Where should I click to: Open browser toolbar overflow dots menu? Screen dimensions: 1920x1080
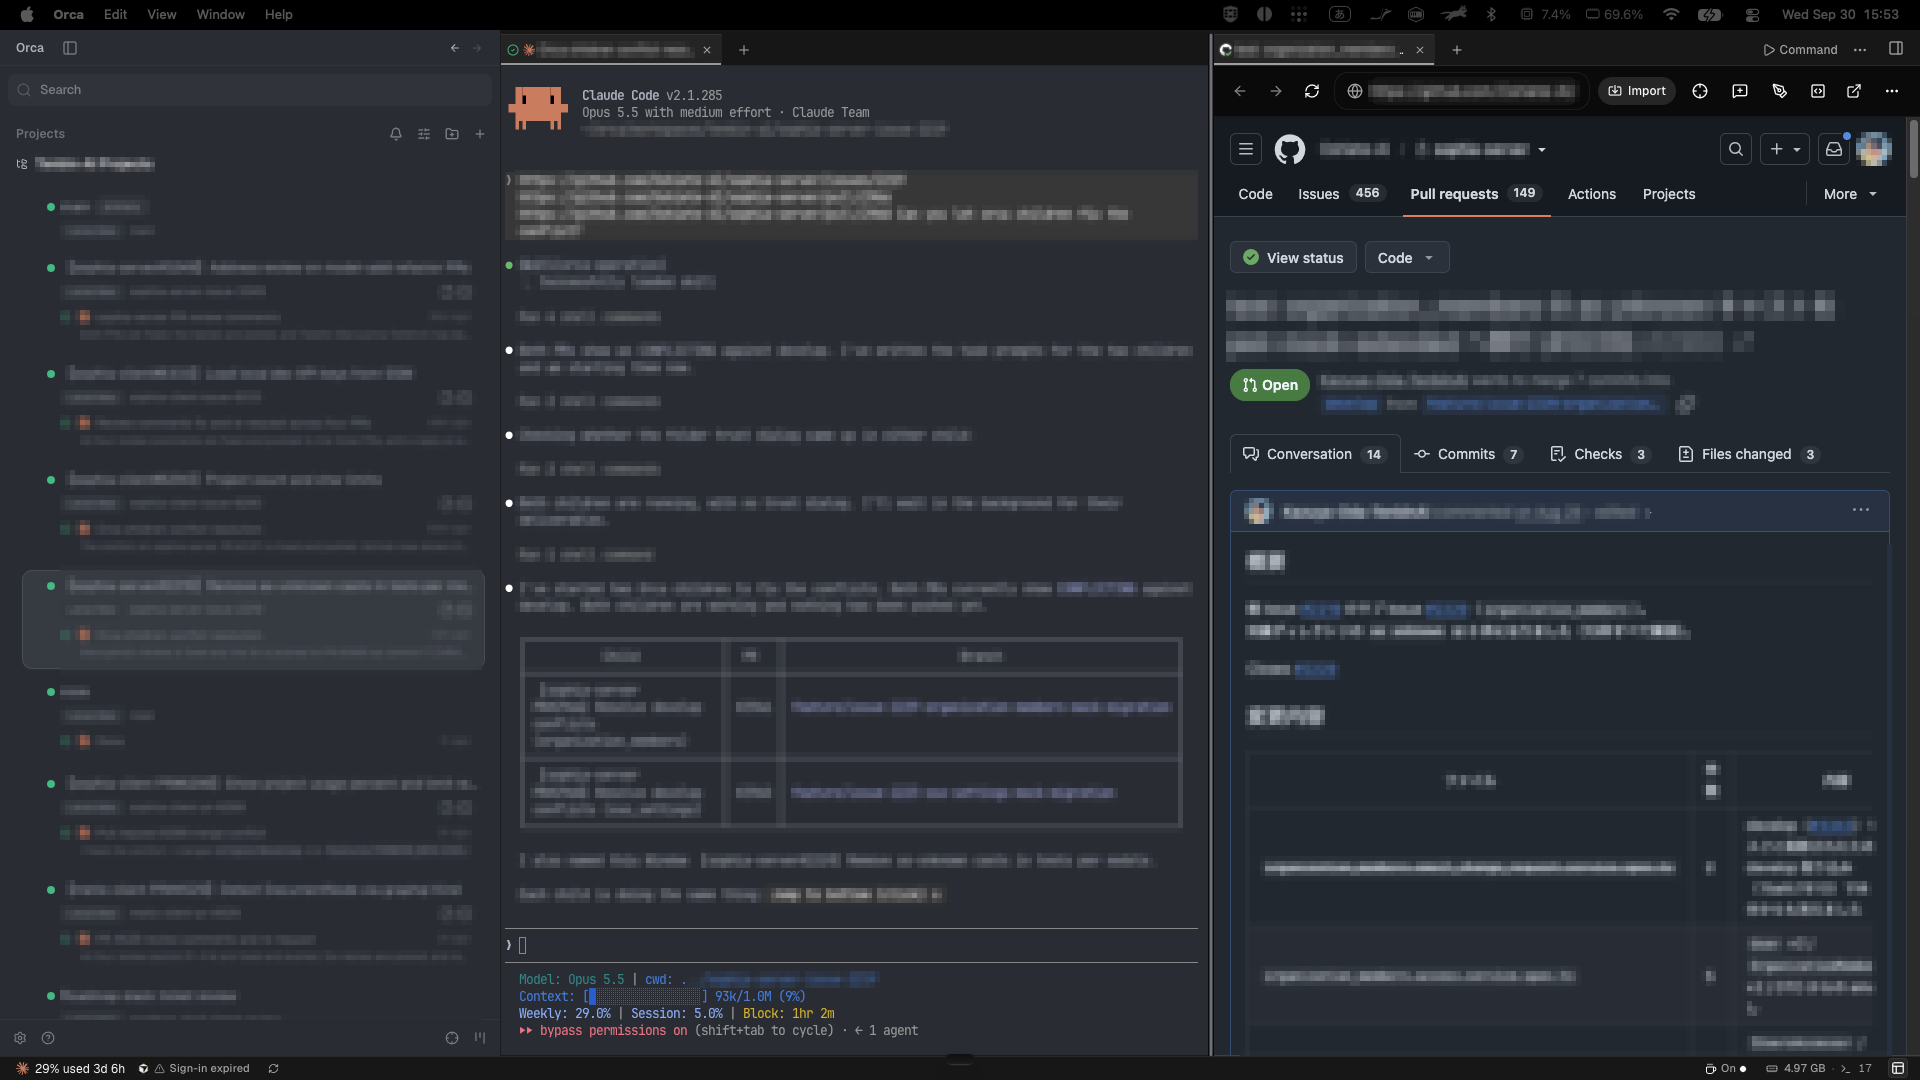pyautogui.click(x=1892, y=91)
